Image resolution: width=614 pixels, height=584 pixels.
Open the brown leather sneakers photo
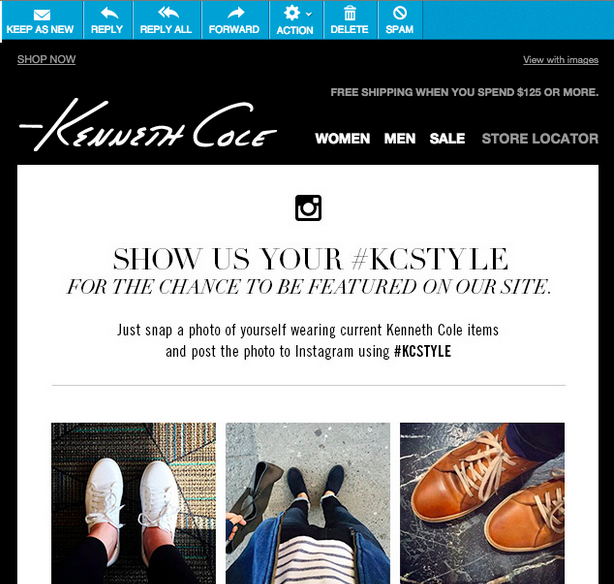point(482,503)
